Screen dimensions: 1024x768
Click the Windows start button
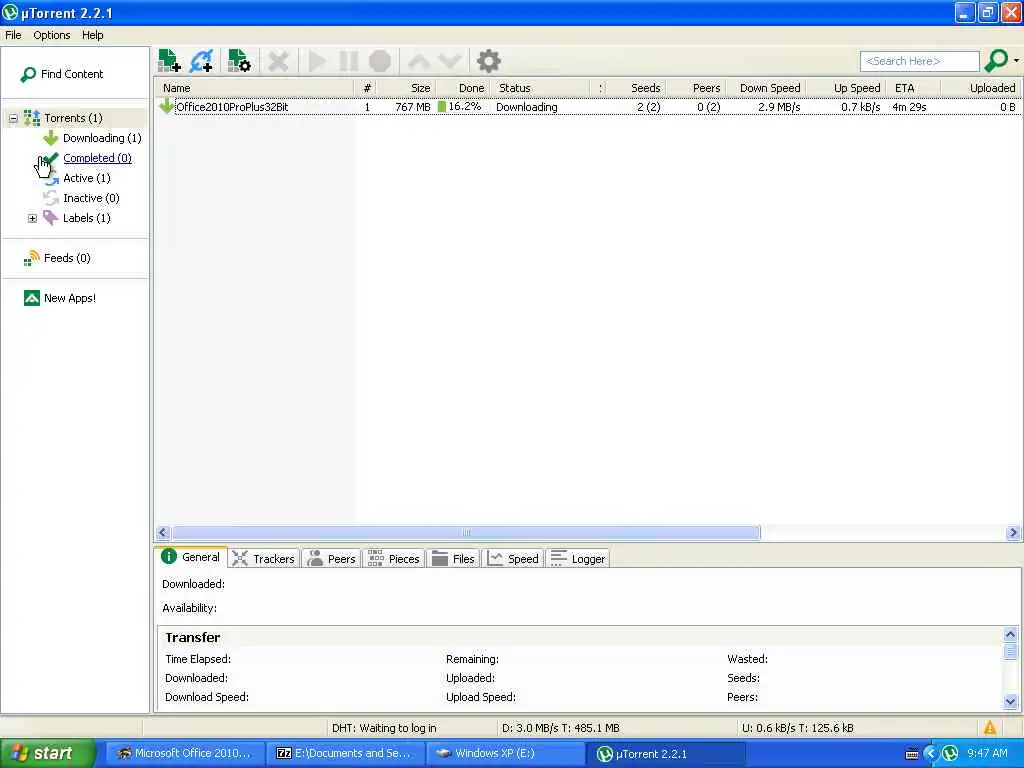[47, 754]
